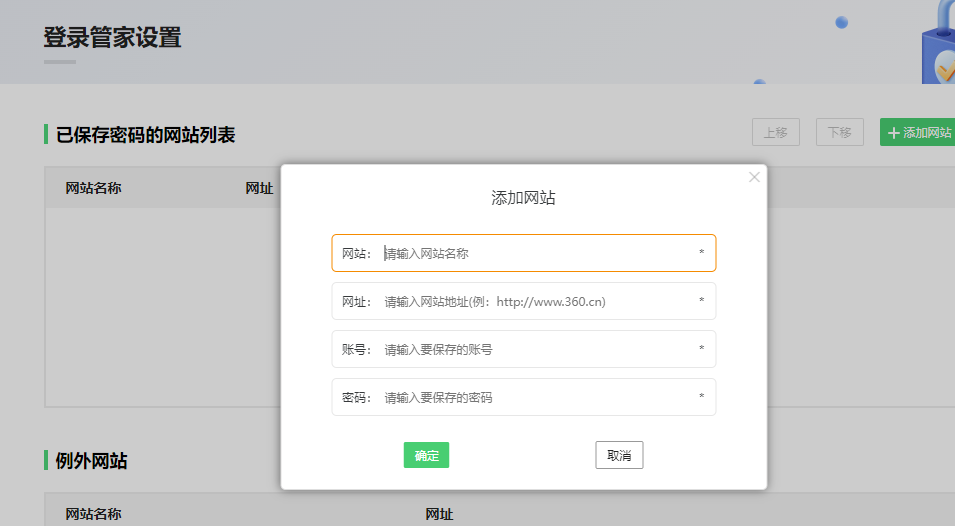Click the 下移 move down button
The height and width of the screenshot is (526, 955).
pyautogui.click(x=840, y=132)
